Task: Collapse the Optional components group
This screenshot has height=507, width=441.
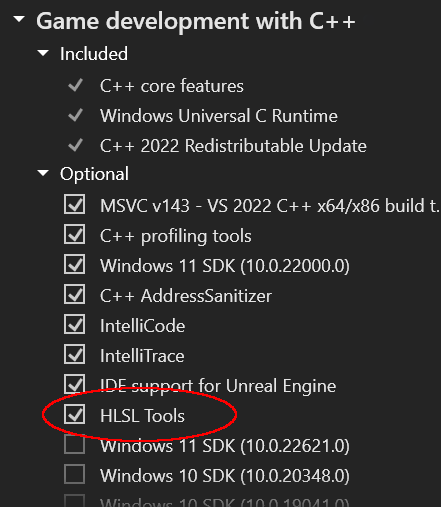Action: tap(43, 173)
